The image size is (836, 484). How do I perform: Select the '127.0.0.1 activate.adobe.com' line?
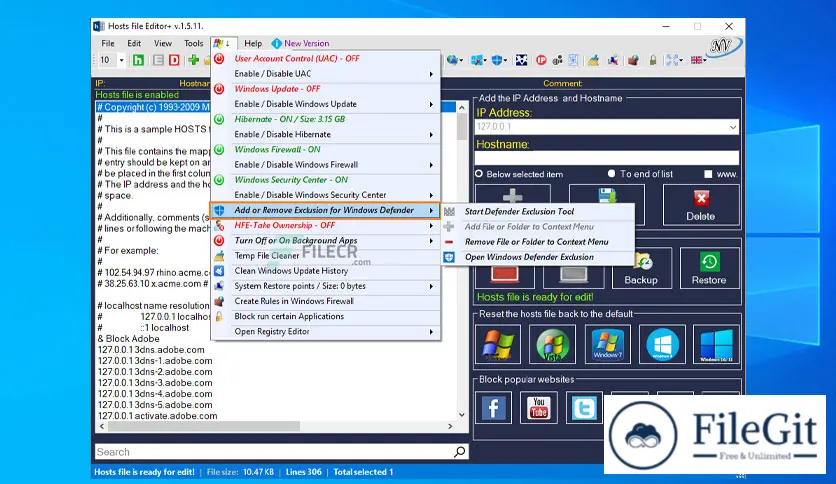coord(157,416)
